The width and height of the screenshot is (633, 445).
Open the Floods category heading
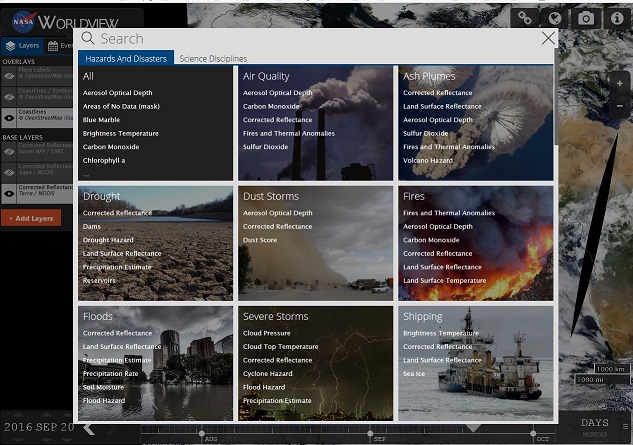click(98, 316)
